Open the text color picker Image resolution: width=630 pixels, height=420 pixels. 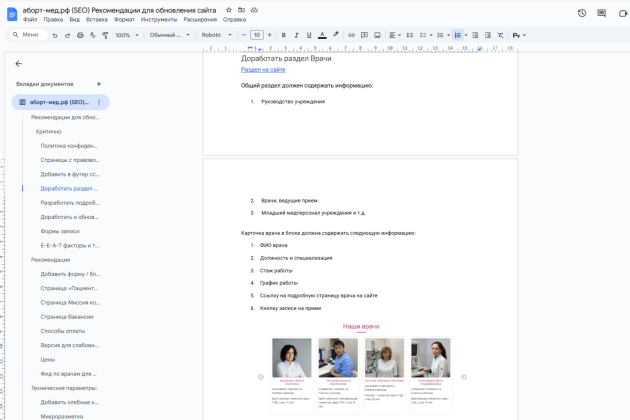[322, 35]
